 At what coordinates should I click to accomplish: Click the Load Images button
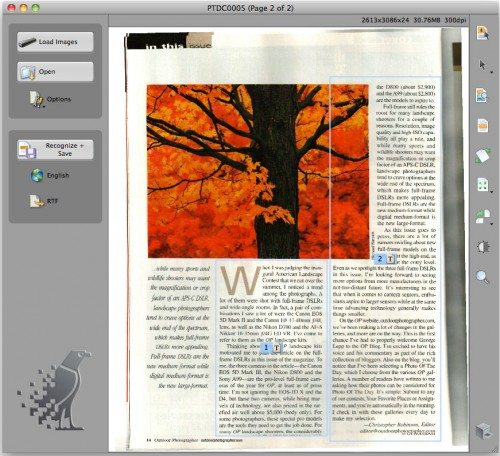click(55, 42)
